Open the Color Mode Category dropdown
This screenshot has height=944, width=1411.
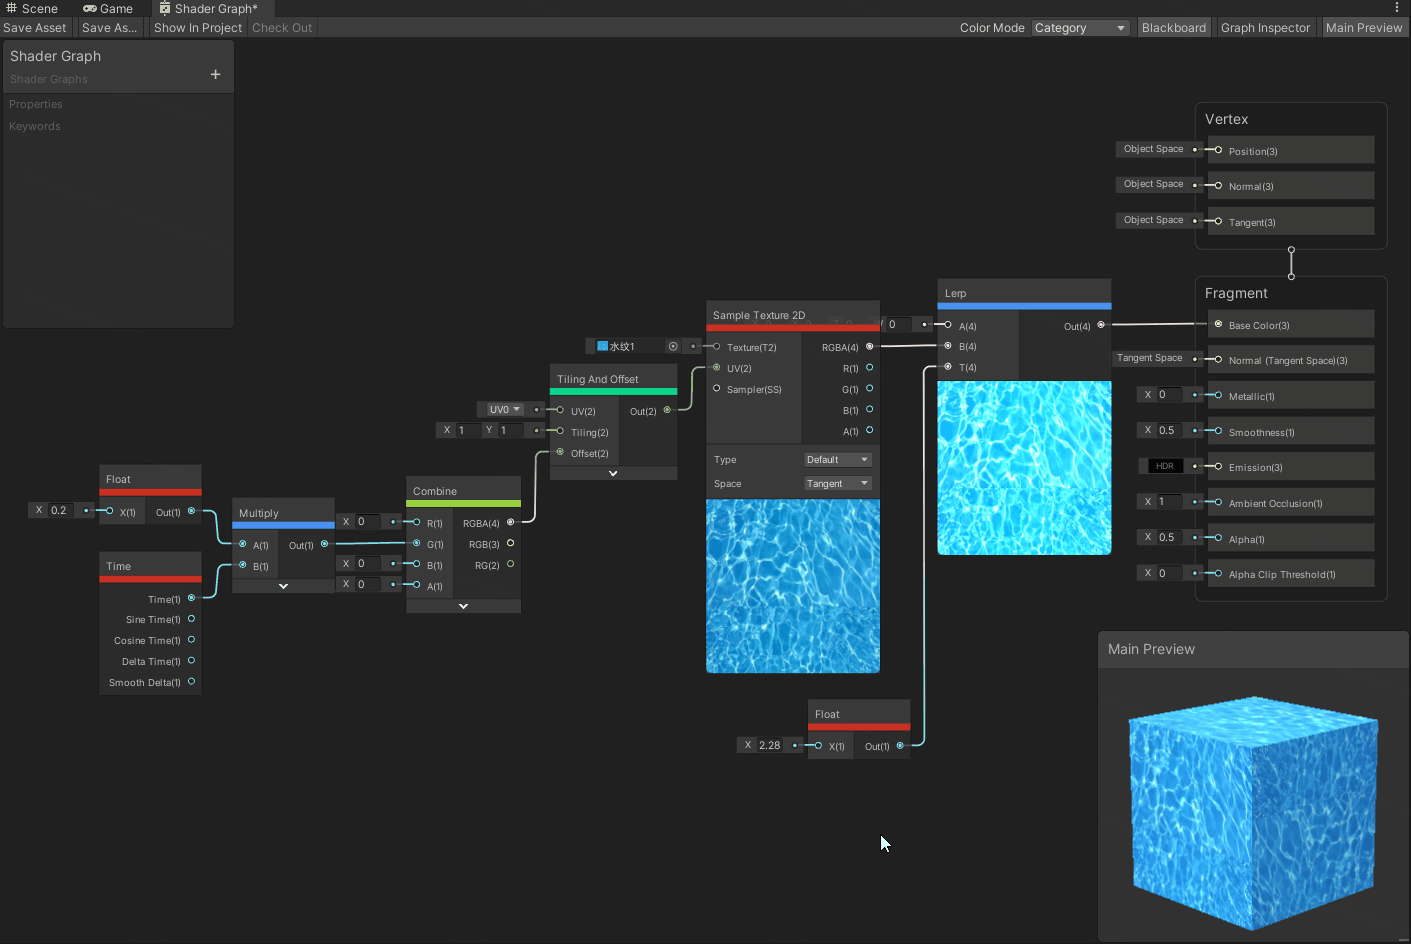click(x=1080, y=28)
